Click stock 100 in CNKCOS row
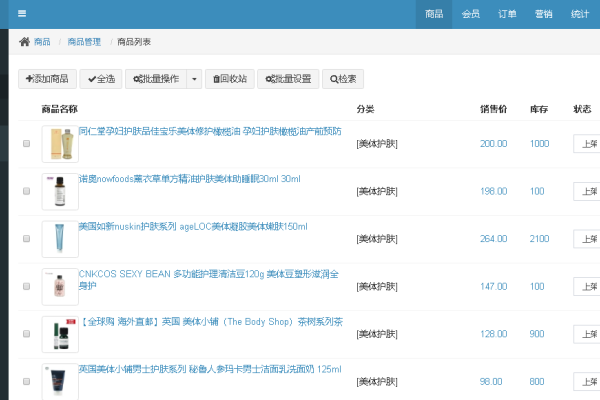Screen dimensions: 600x400 [x=537, y=286]
